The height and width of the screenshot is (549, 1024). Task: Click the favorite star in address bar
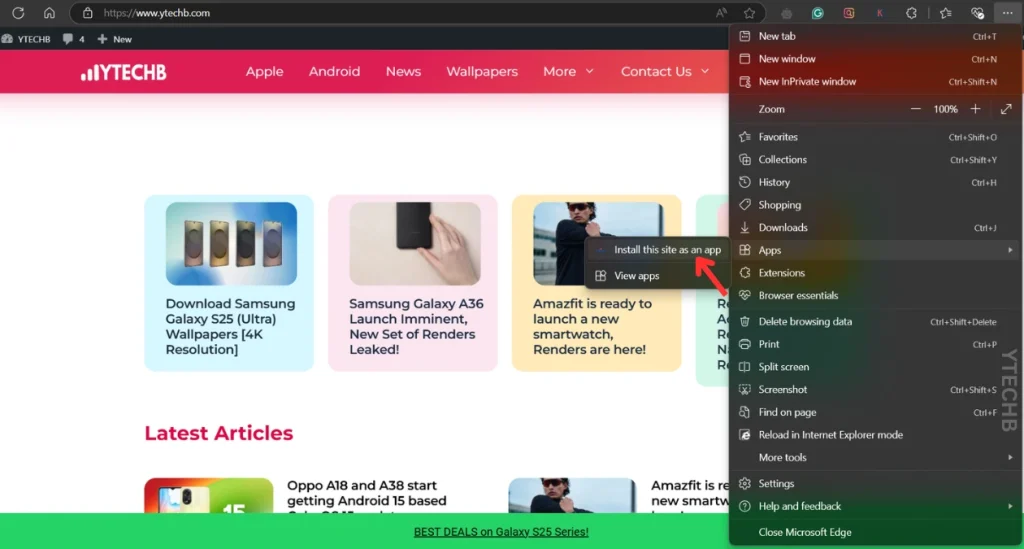[x=749, y=13]
